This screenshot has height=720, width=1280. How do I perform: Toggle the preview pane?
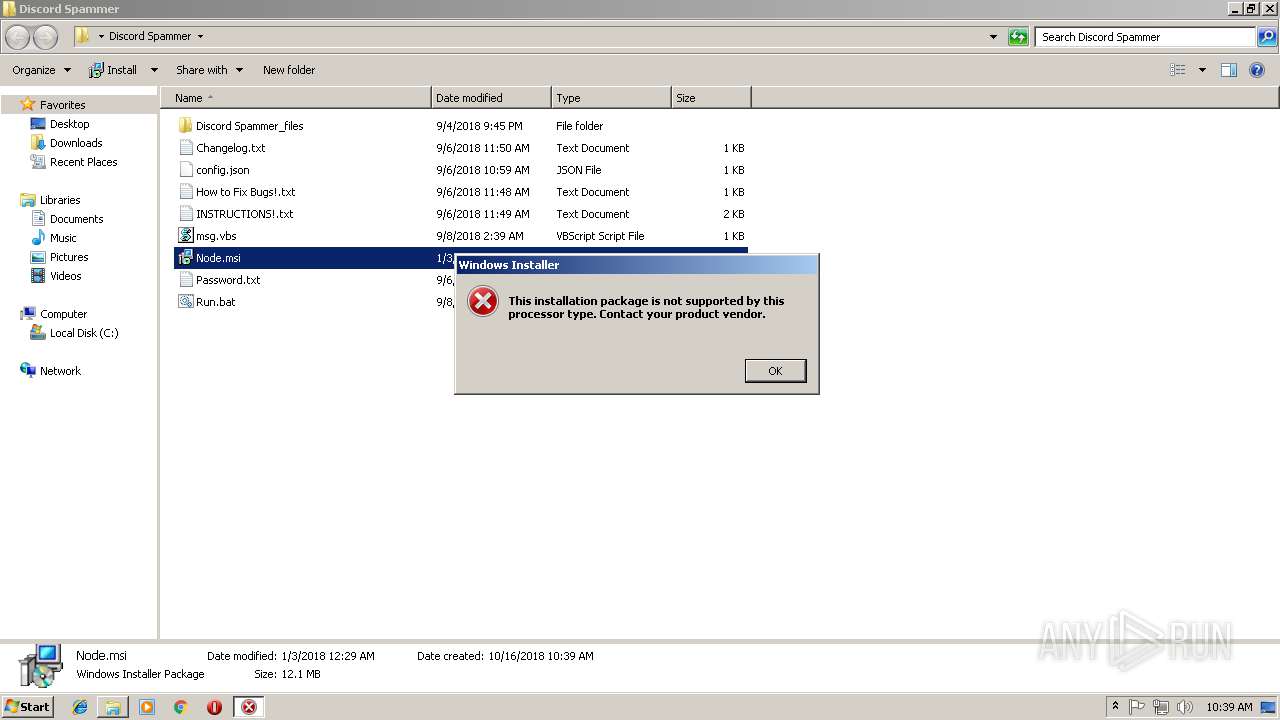[1229, 70]
